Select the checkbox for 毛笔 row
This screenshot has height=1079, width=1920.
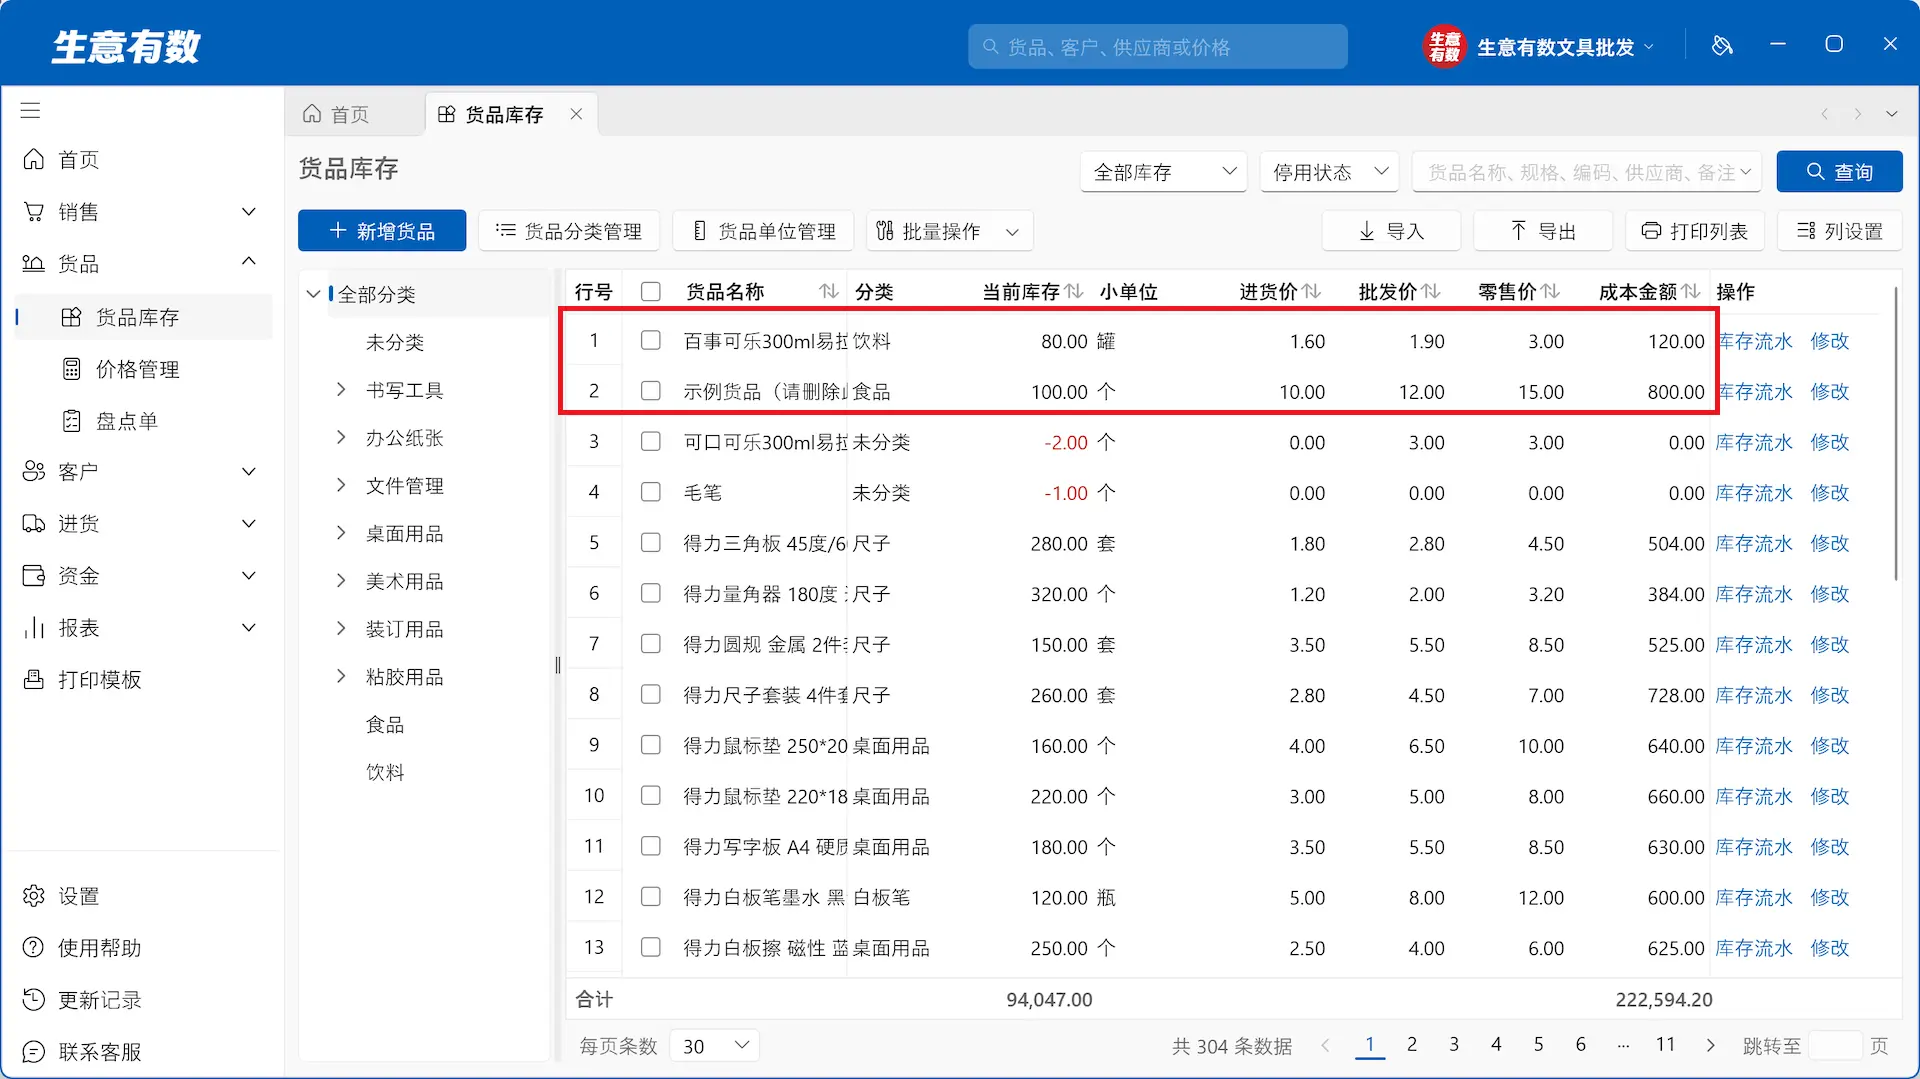pyautogui.click(x=651, y=492)
